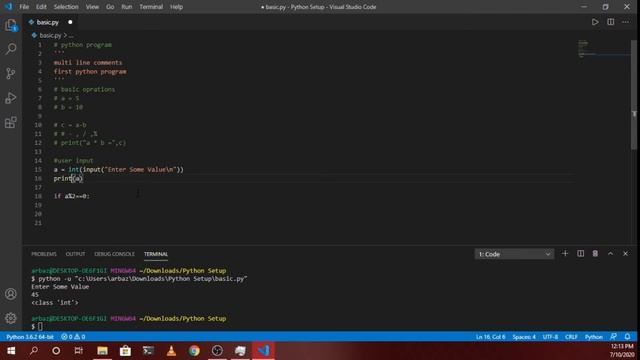Open the Run and Debug view
Viewport: 640px width, 360px height.
pos(11,98)
